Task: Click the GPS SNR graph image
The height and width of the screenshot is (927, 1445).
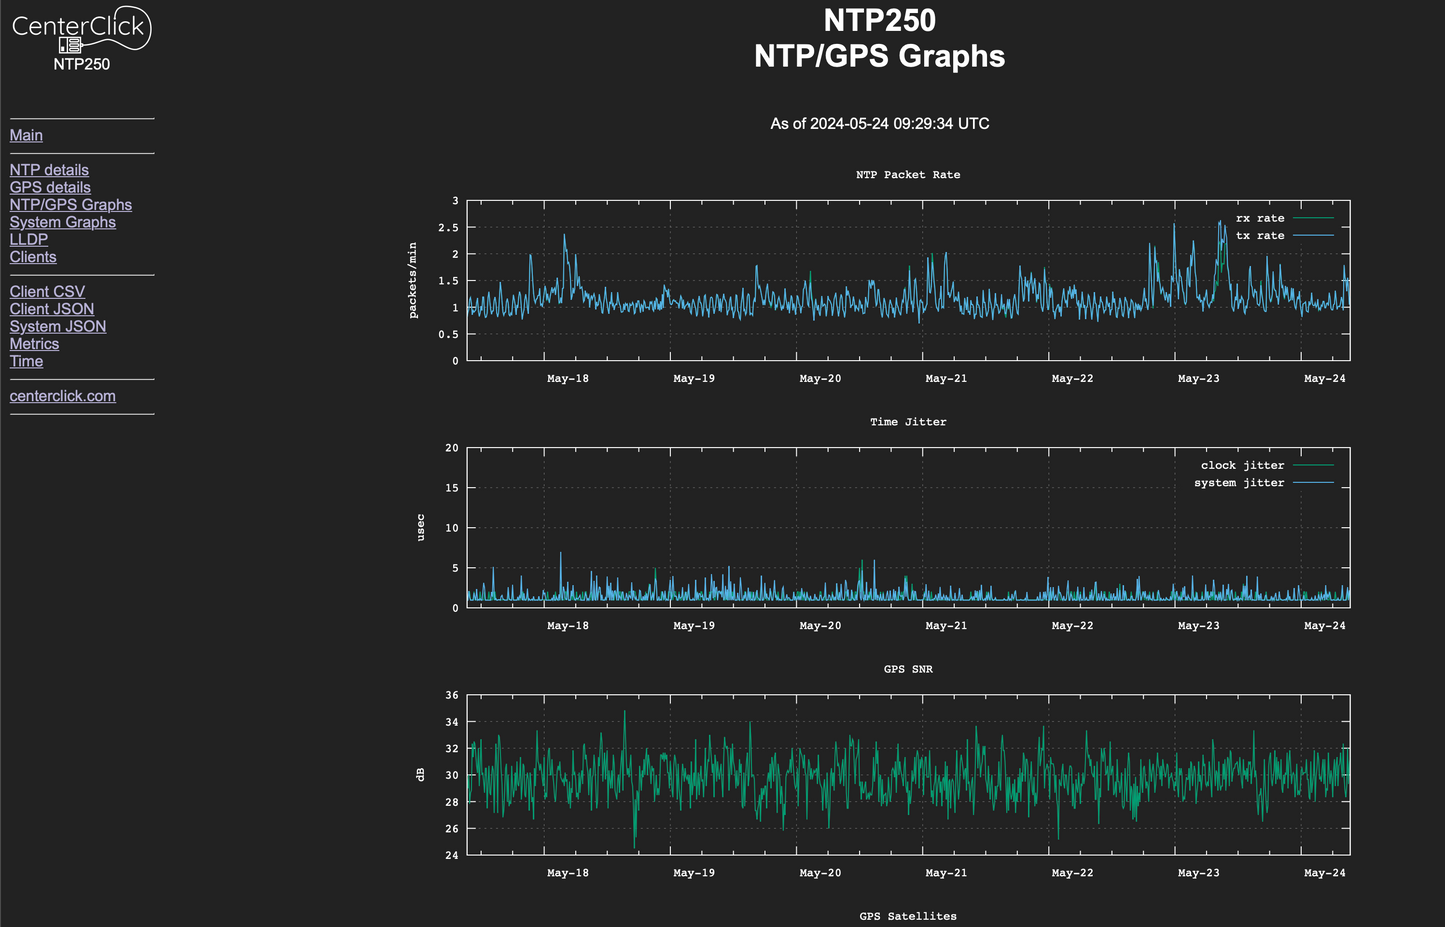Action: [x=908, y=775]
